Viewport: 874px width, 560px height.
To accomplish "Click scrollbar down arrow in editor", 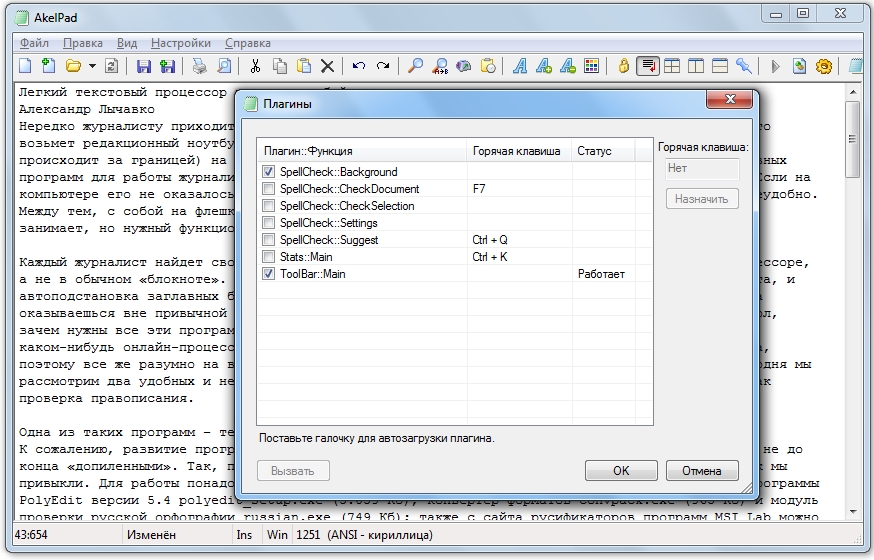I will coord(853,512).
